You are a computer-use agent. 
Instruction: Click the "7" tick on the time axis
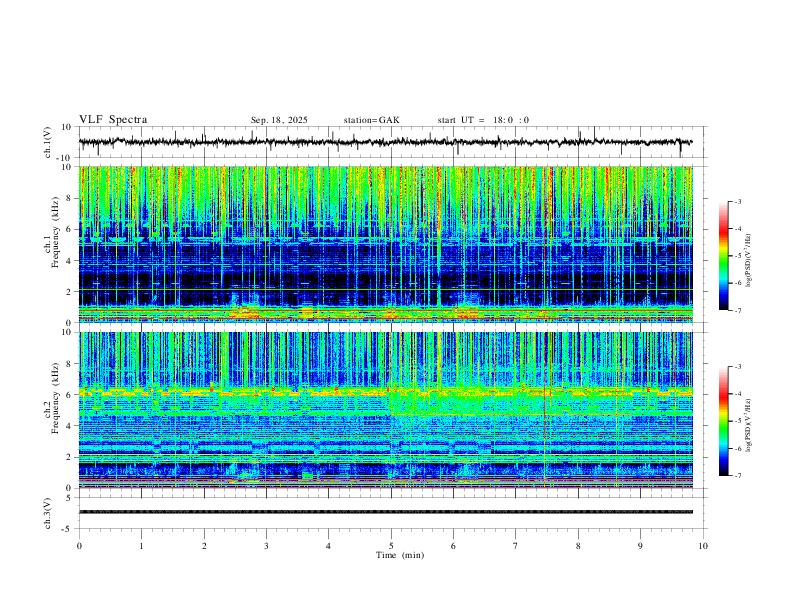point(516,546)
